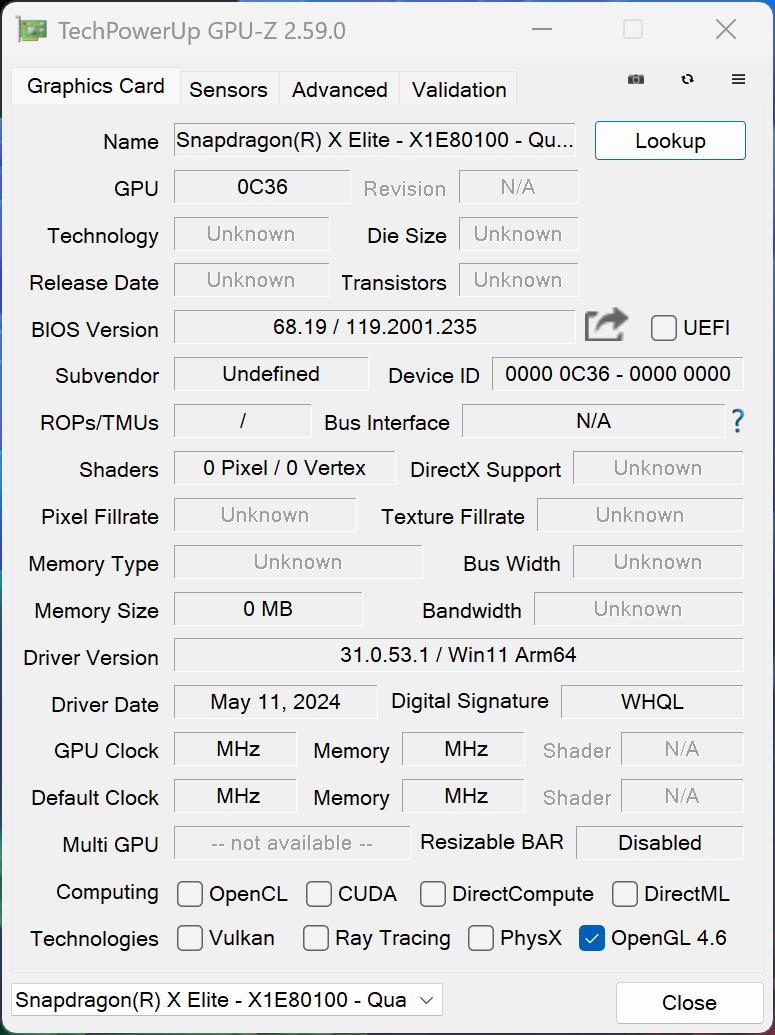Close GPU-Z with the title bar X
The width and height of the screenshot is (775, 1035).
pyautogui.click(x=725, y=30)
